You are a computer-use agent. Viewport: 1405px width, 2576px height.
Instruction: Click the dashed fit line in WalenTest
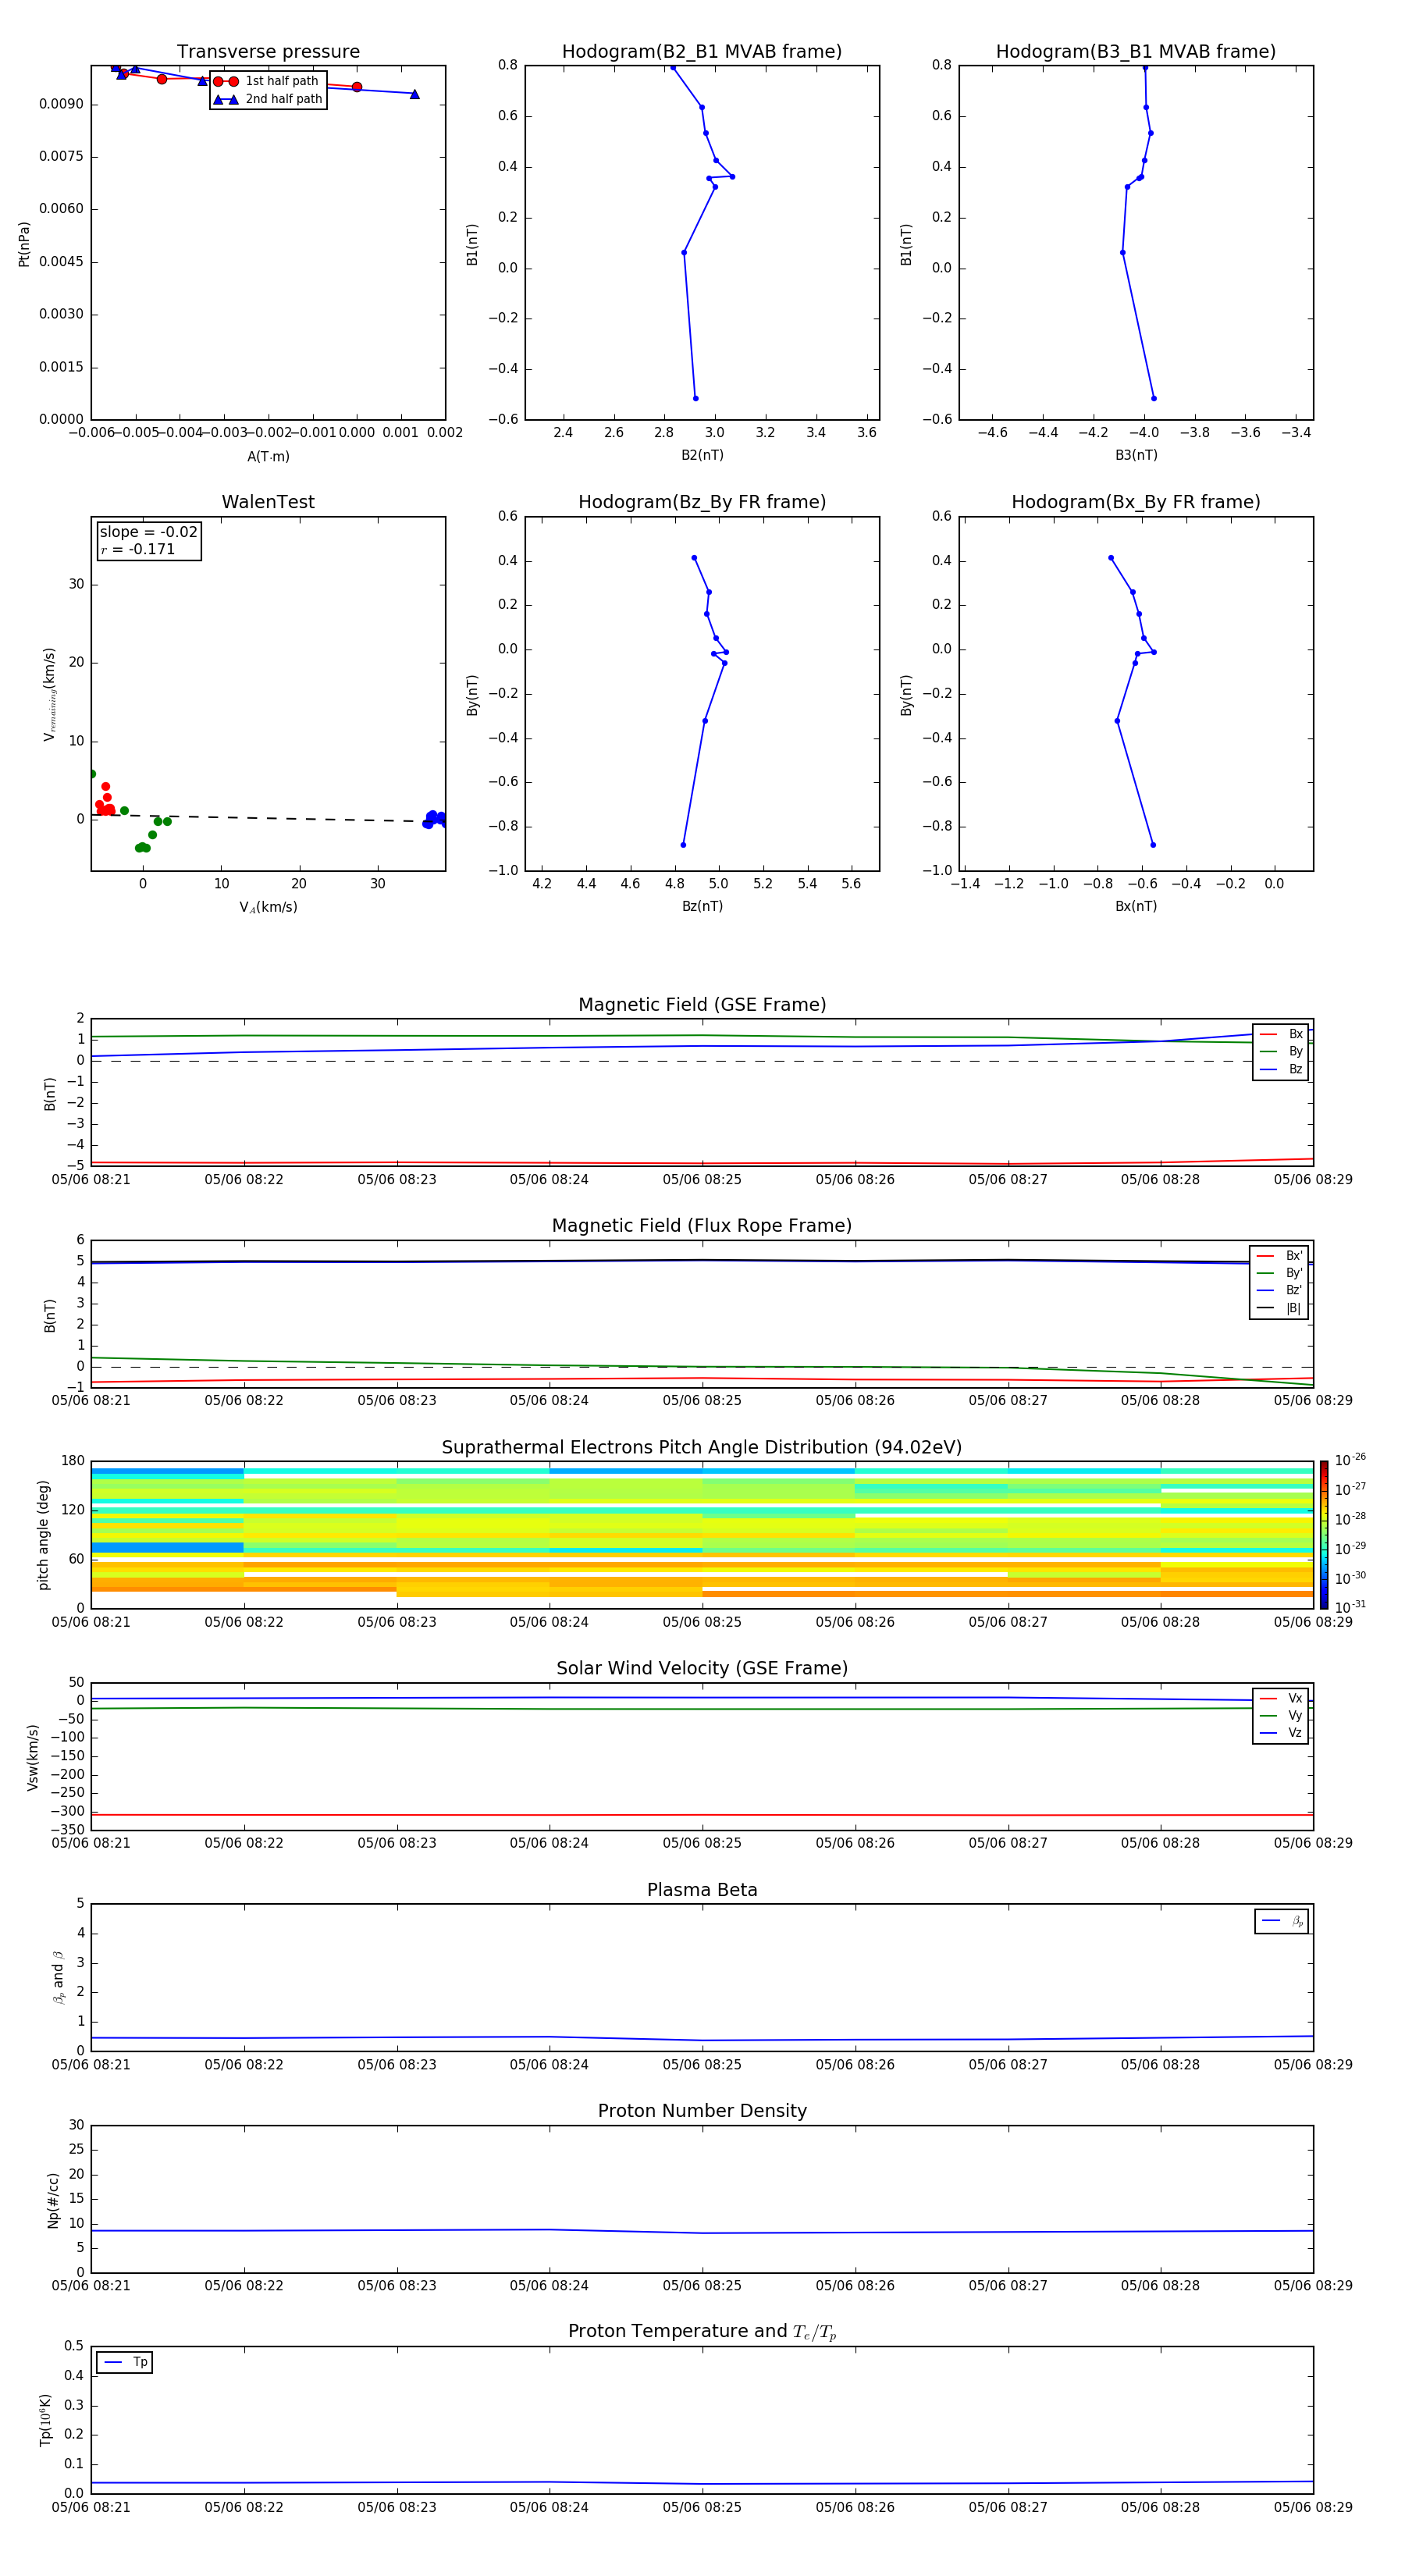(268, 818)
